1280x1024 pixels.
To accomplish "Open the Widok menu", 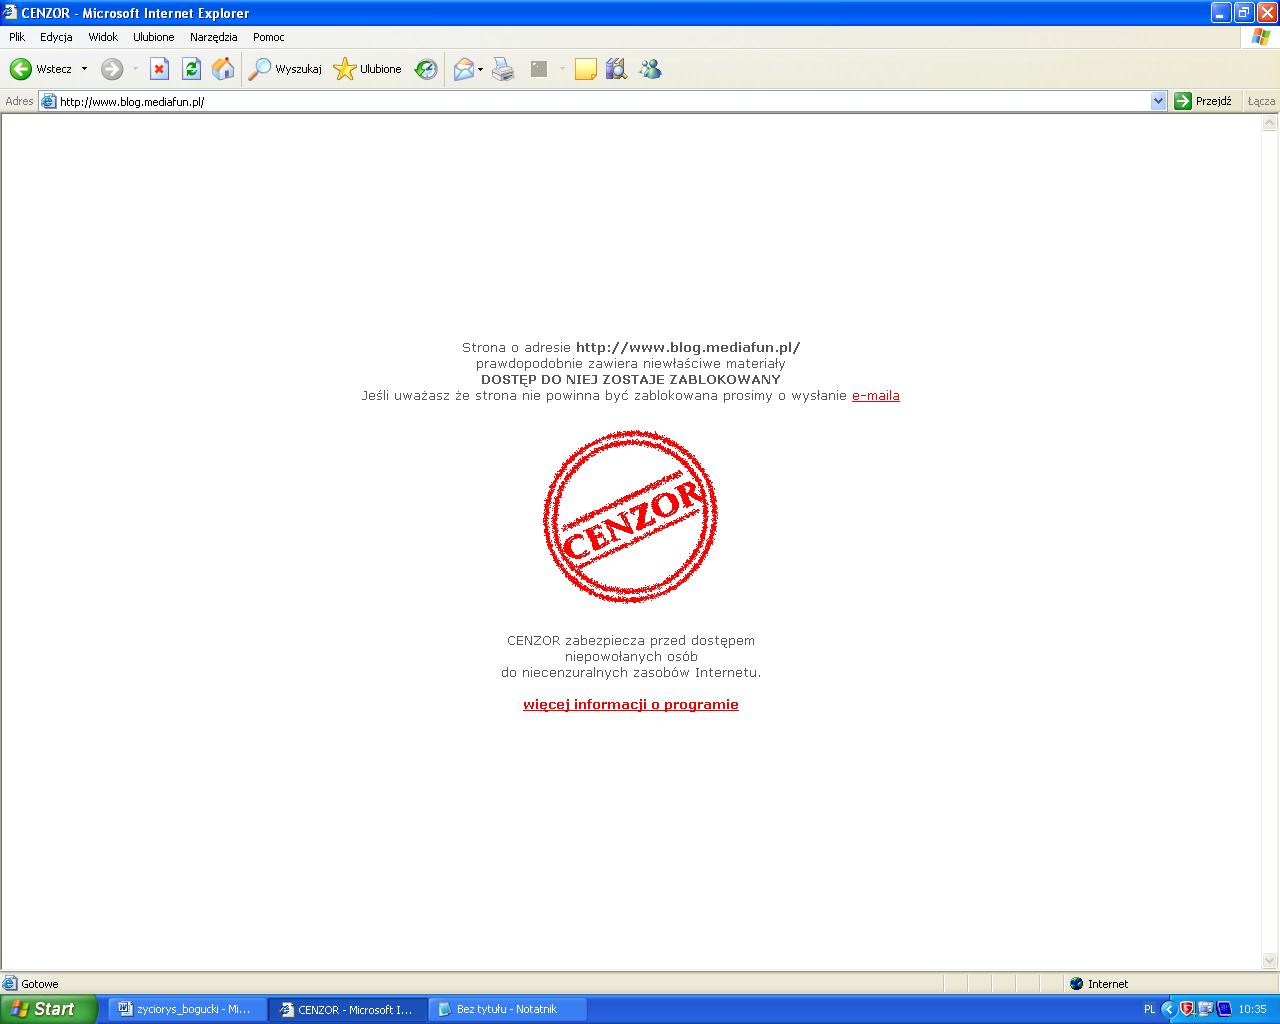I will tap(103, 37).
